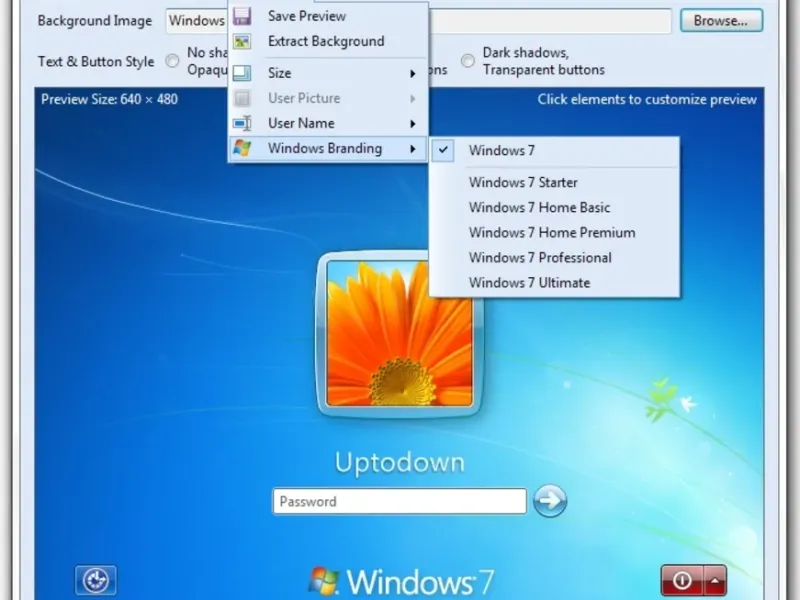Expand the Size submenu arrow
This screenshot has height=600, width=800.
(x=413, y=73)
